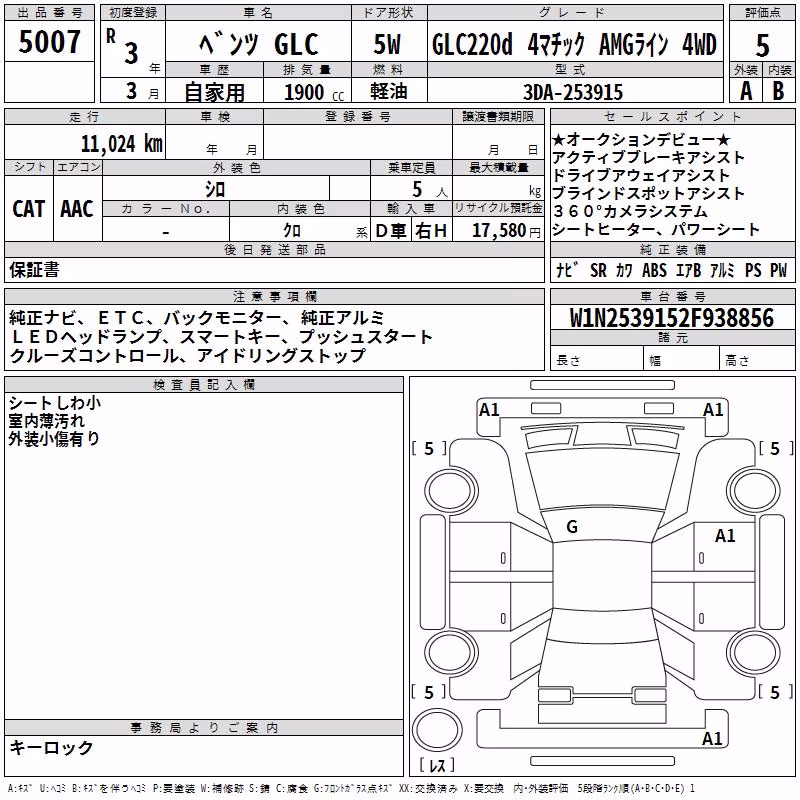Select the interior color クロ

(x=292, y=231)
